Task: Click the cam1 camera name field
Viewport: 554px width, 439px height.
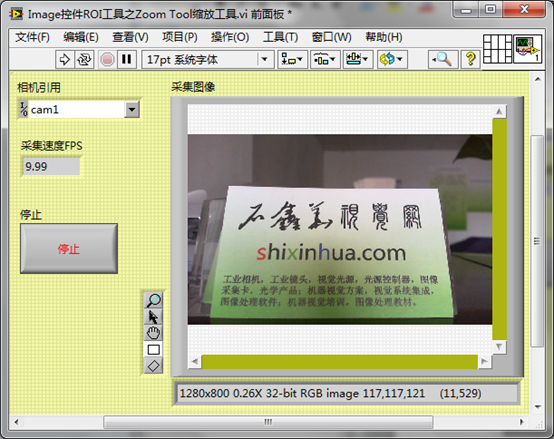Action: 76,109
